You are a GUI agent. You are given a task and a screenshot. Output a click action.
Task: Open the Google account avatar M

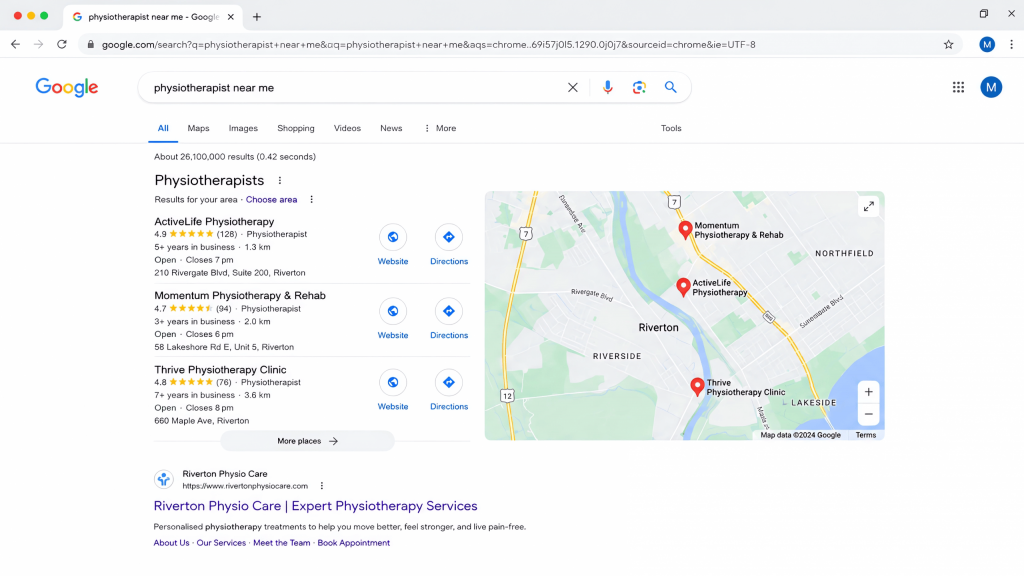(x=991, y=87)
